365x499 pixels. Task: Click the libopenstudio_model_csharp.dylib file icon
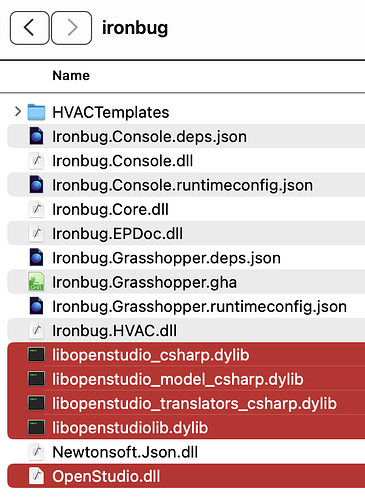click(36, 379)
